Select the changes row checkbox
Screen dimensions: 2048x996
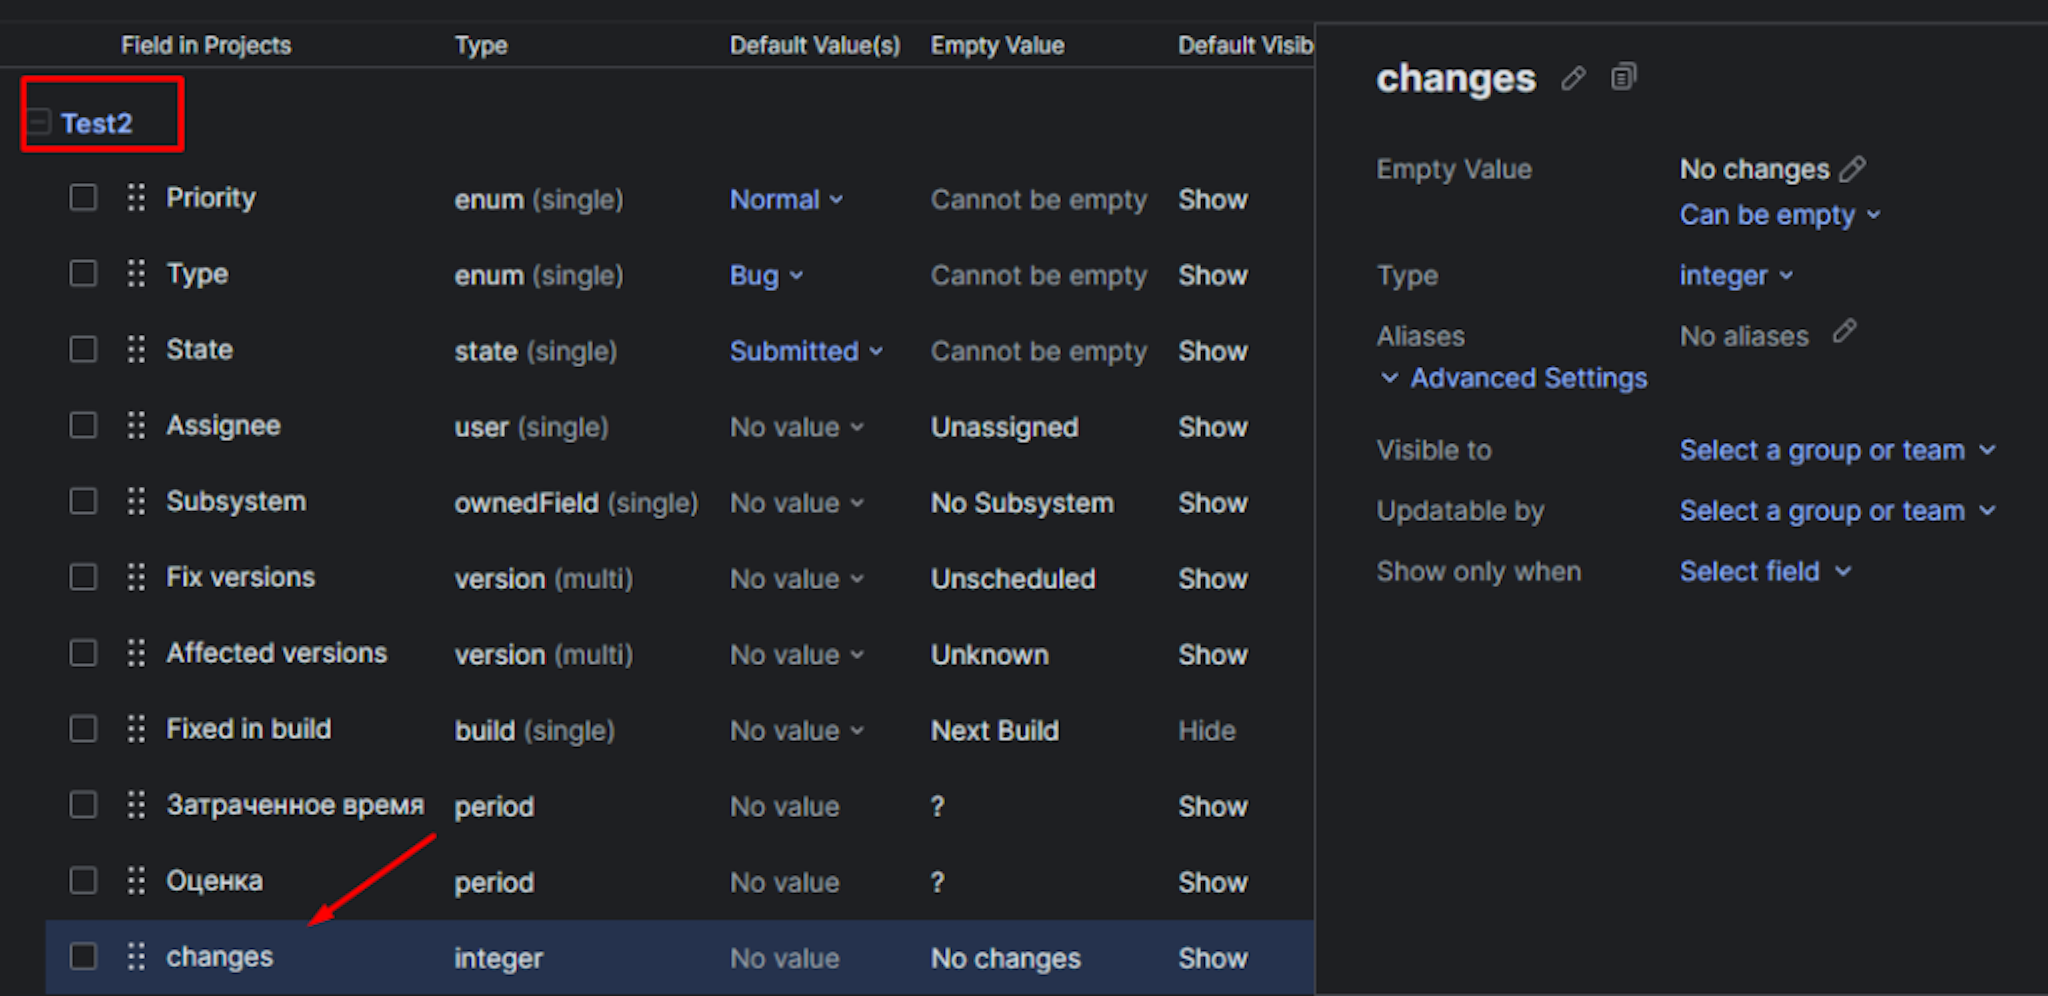click(83, 957)
